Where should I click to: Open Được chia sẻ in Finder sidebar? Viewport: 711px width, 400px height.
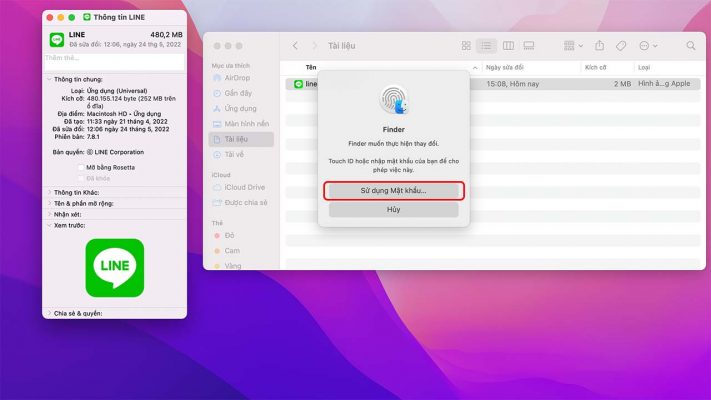tap(241, 203)
